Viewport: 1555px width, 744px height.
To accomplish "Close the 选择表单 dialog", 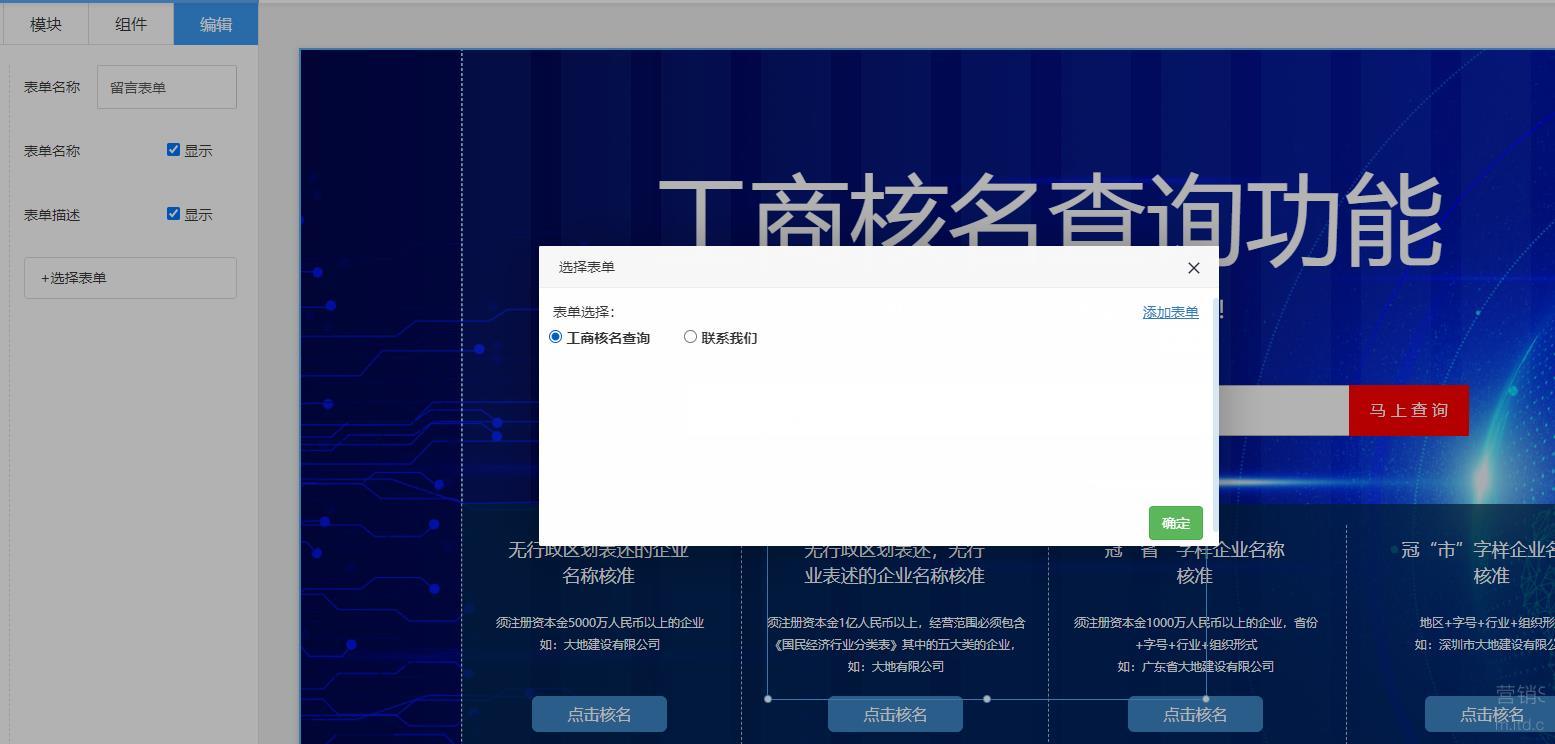I will click(x=1193, y=268).
